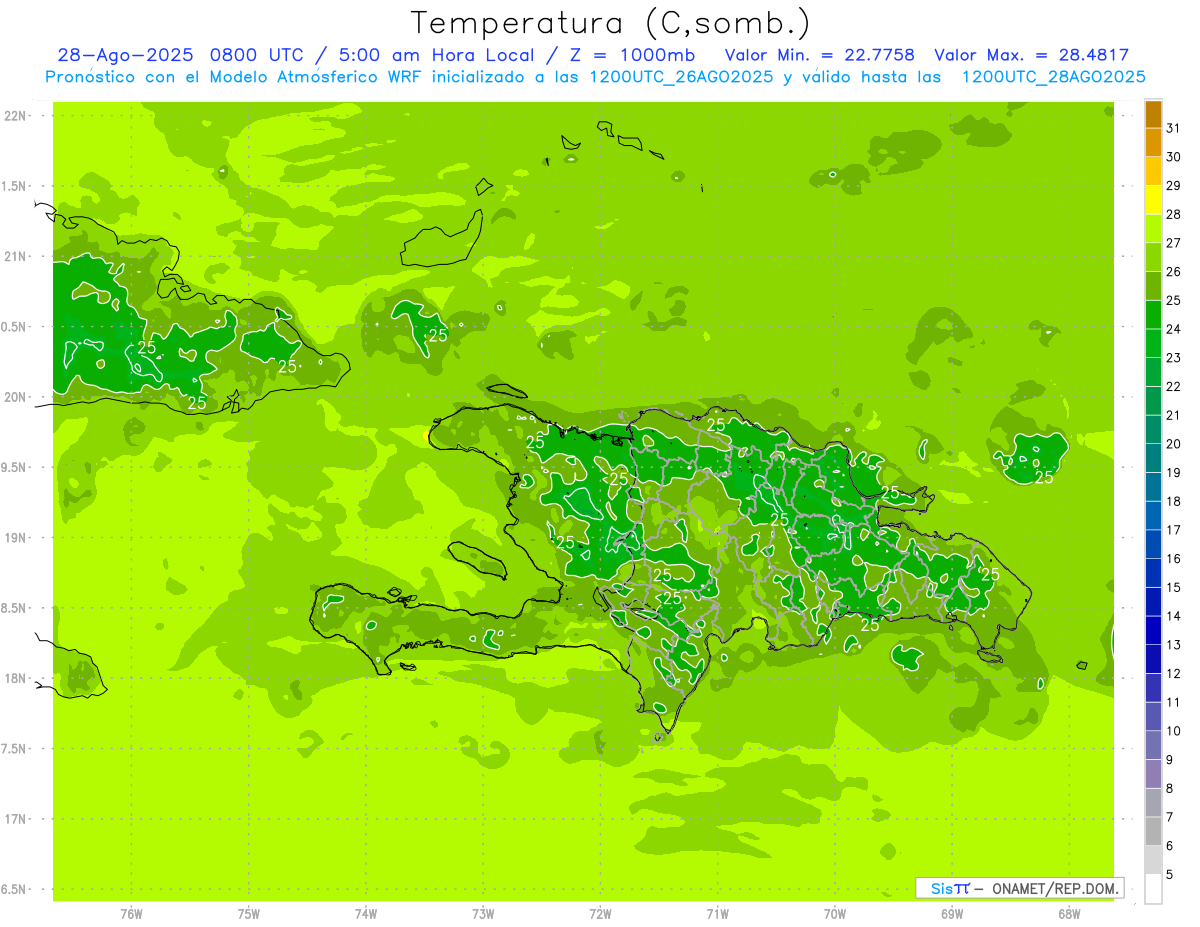Click the 6.5N latitude axis label
Screen dimensions: 1200x927
click(x=15, y=890)
